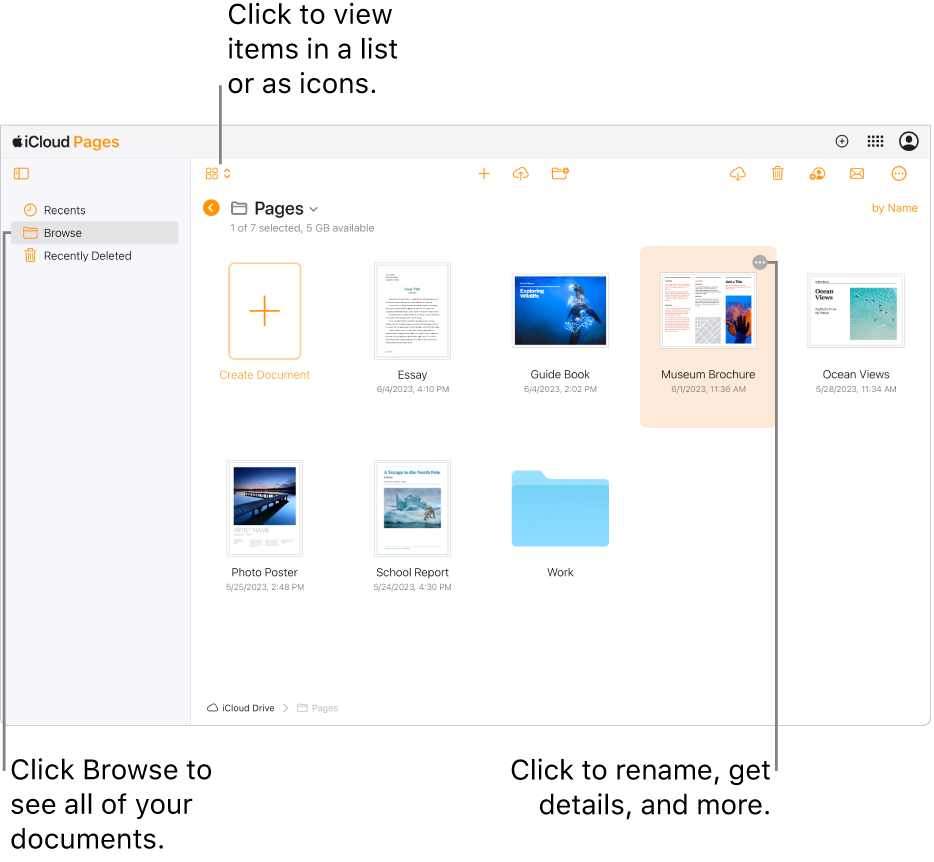The image size is (934, 862).
Task: Send a copy using the envelope icon
Action: coord(857,174)
